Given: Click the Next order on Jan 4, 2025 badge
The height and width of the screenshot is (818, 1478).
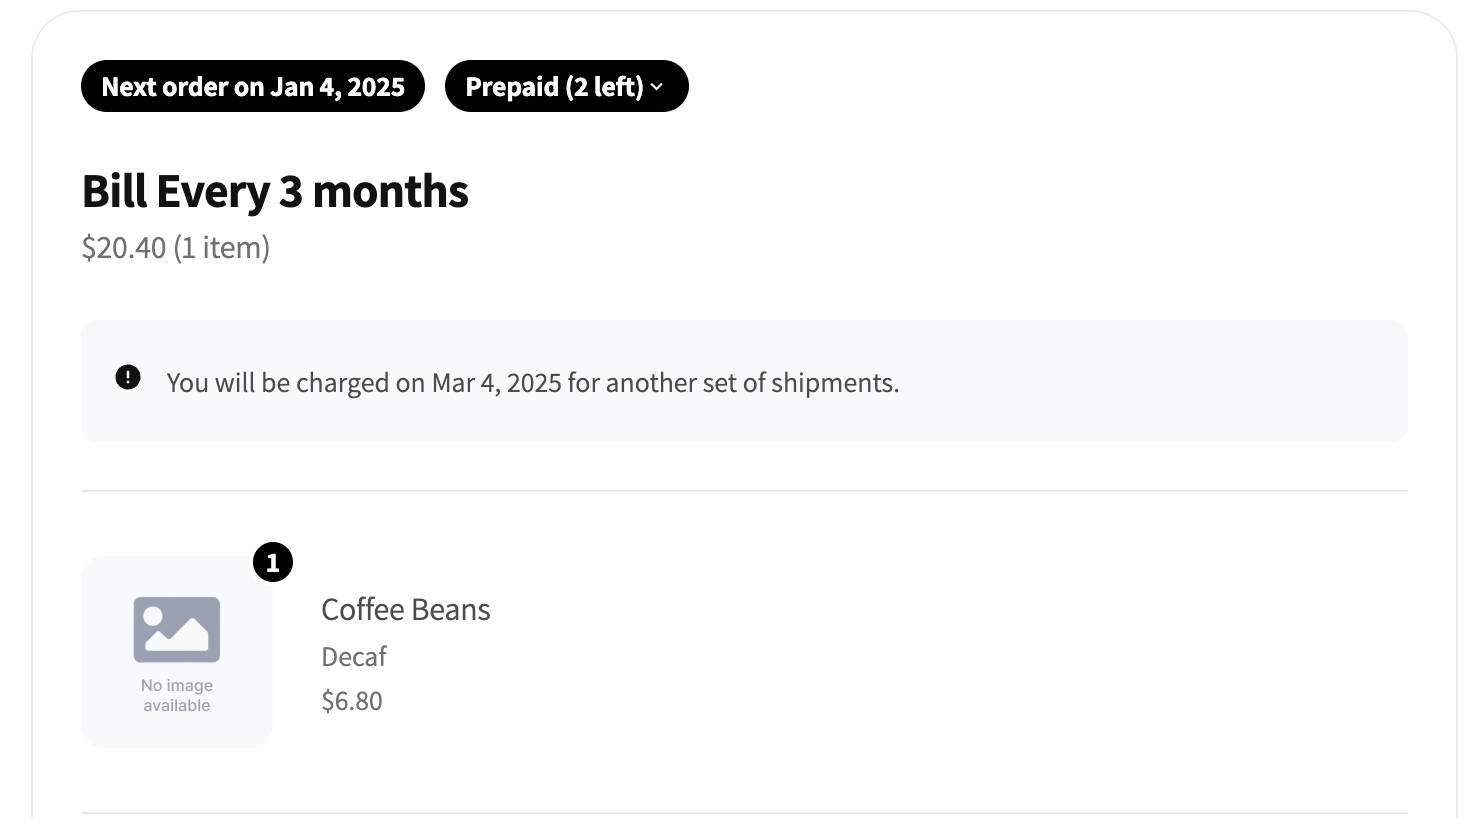Looking at the screenshot, I should click(x=253, y=86).
